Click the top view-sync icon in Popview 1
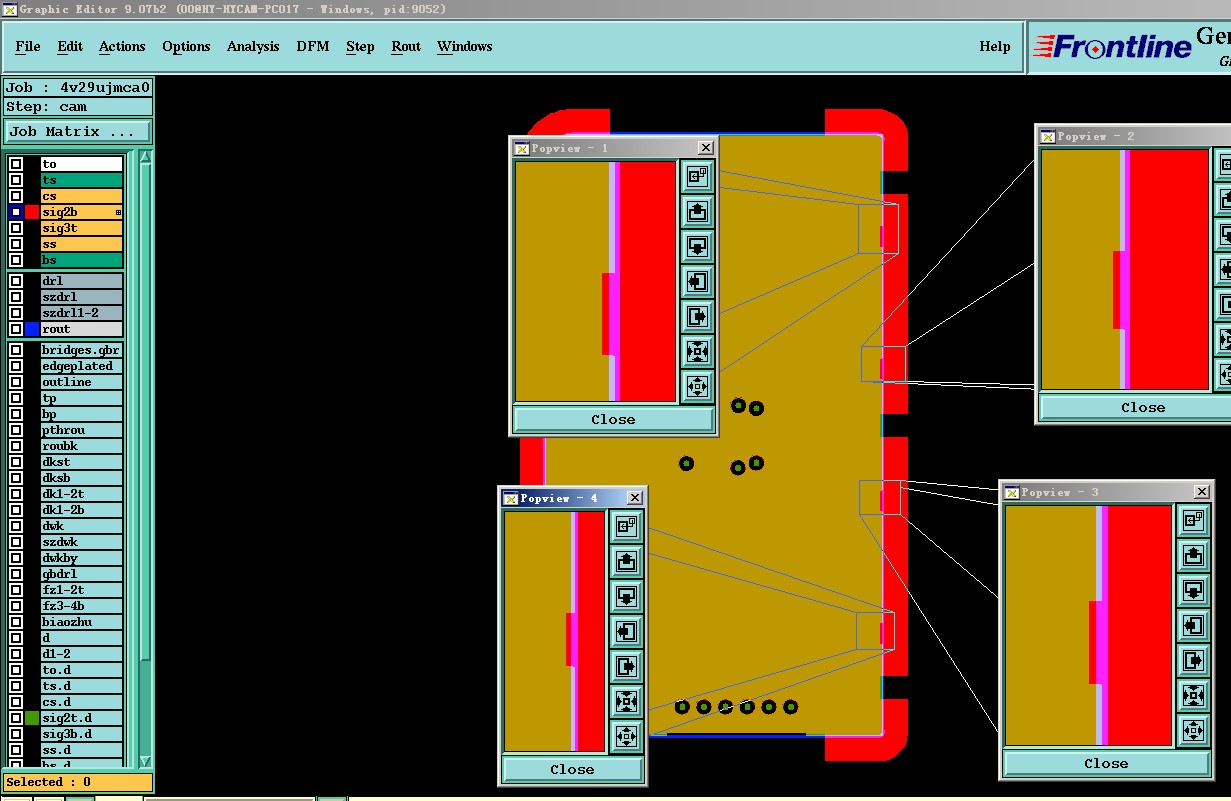The height and width of the screenshot is (801, 1231). pos(697,177)
